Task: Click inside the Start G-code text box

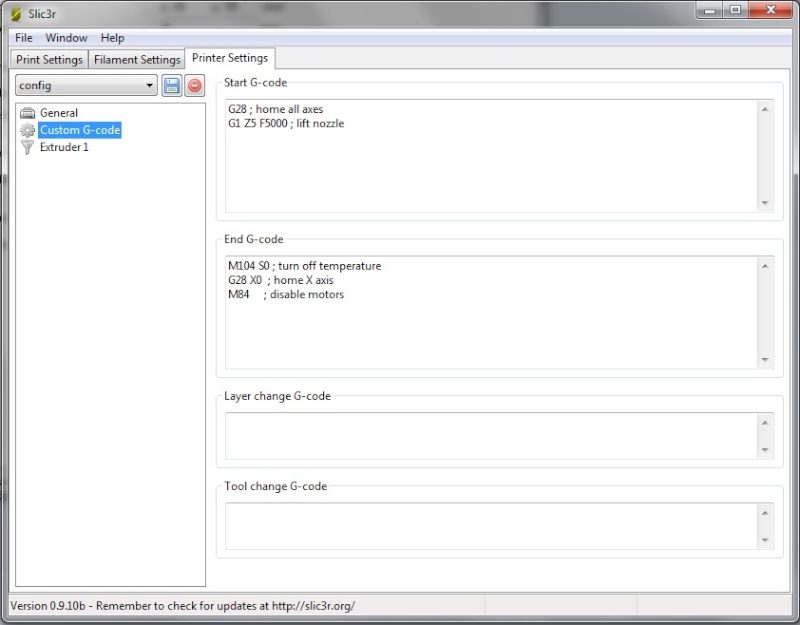Action: tap(491, 156)
